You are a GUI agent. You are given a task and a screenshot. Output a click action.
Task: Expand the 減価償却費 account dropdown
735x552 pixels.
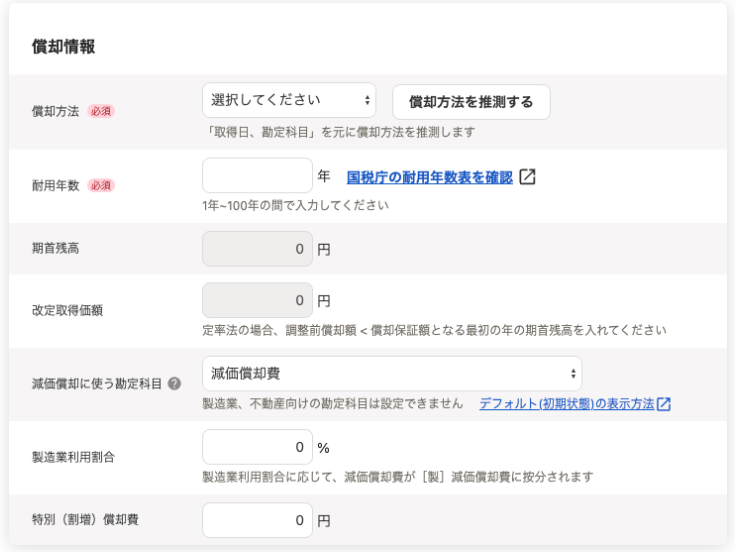click(391, 373)
